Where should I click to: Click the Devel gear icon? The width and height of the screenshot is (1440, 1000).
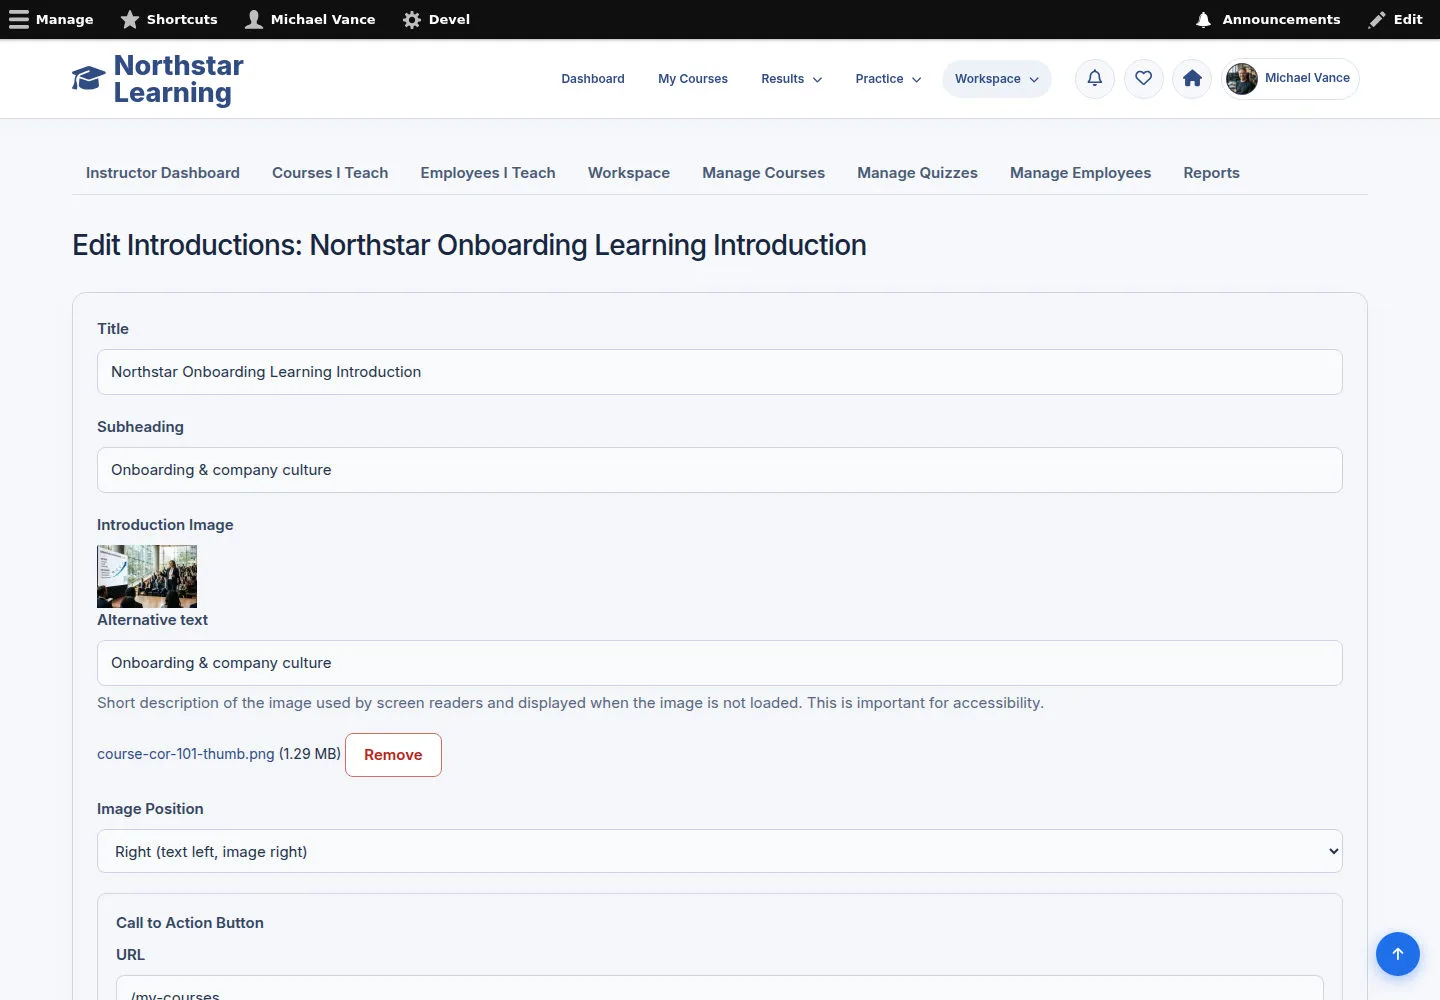click(412, 19)
